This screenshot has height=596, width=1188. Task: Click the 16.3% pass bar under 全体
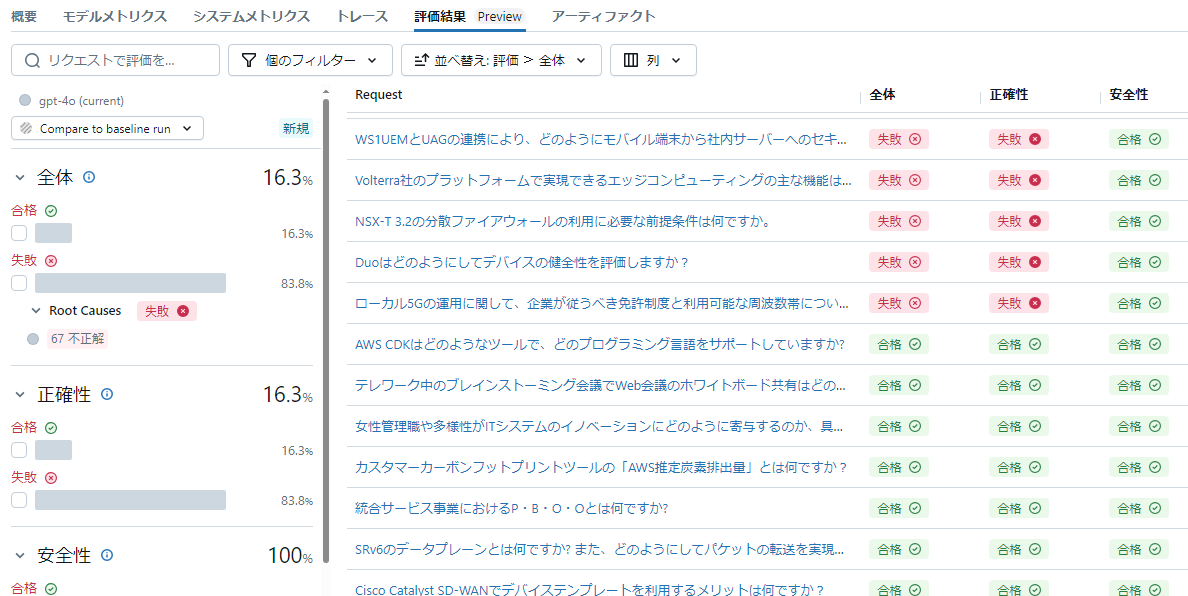point(53,233)
